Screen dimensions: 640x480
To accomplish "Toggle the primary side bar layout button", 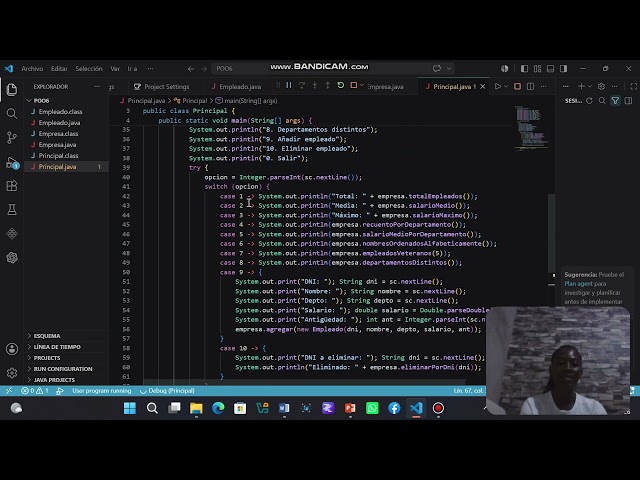I will 524,69.
